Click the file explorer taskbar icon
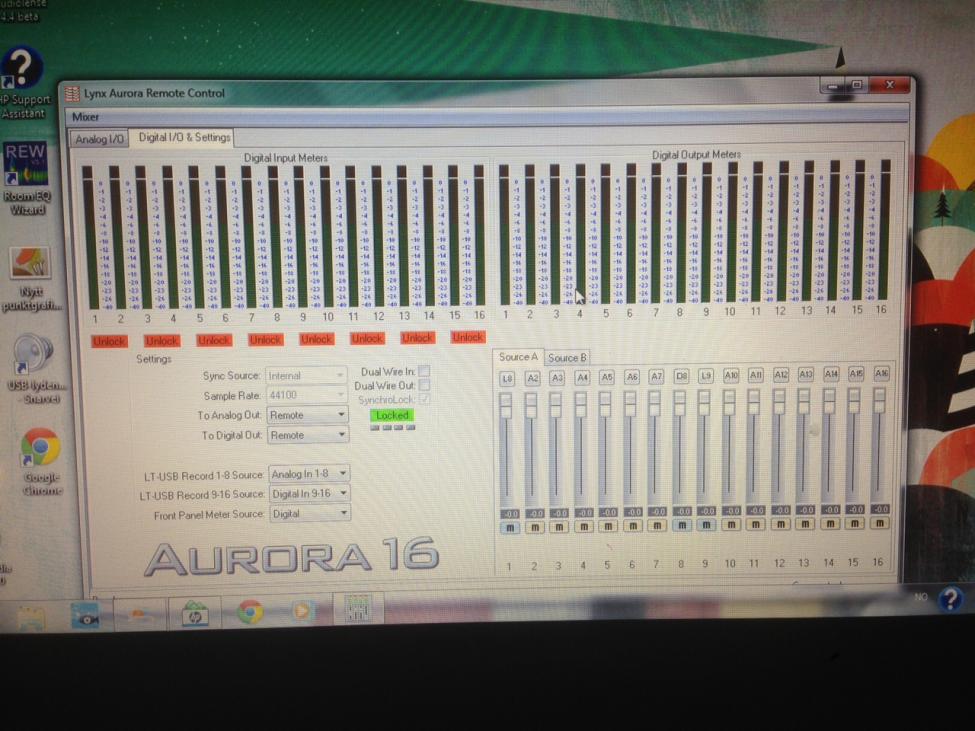The width and height of the screenshot is (975, 731). (x=31, y=617)
